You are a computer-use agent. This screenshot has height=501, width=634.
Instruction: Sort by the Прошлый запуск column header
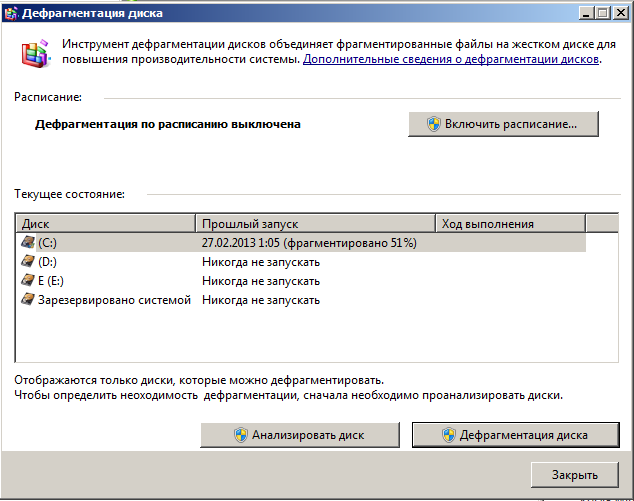(x=316, y=224)
